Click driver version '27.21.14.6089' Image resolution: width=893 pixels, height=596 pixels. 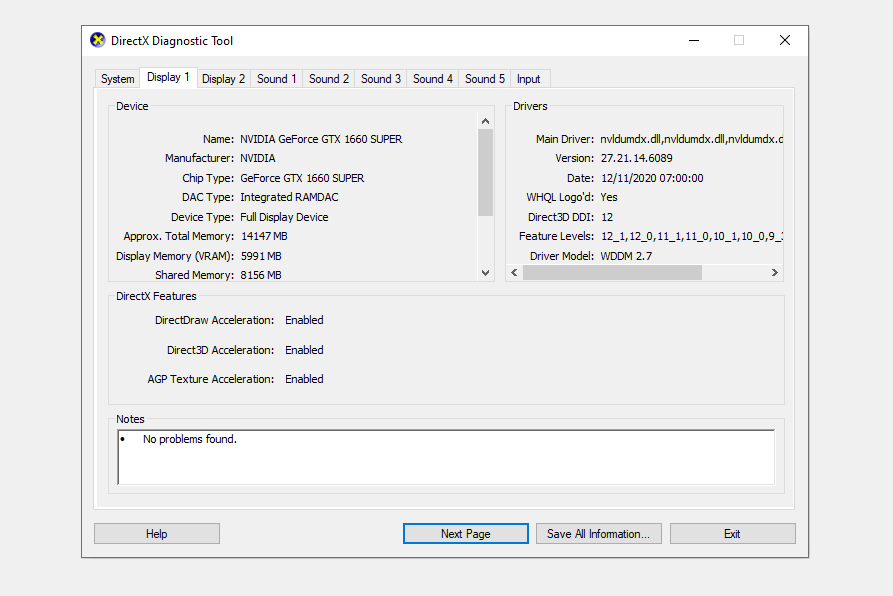(x=636, y=158)
